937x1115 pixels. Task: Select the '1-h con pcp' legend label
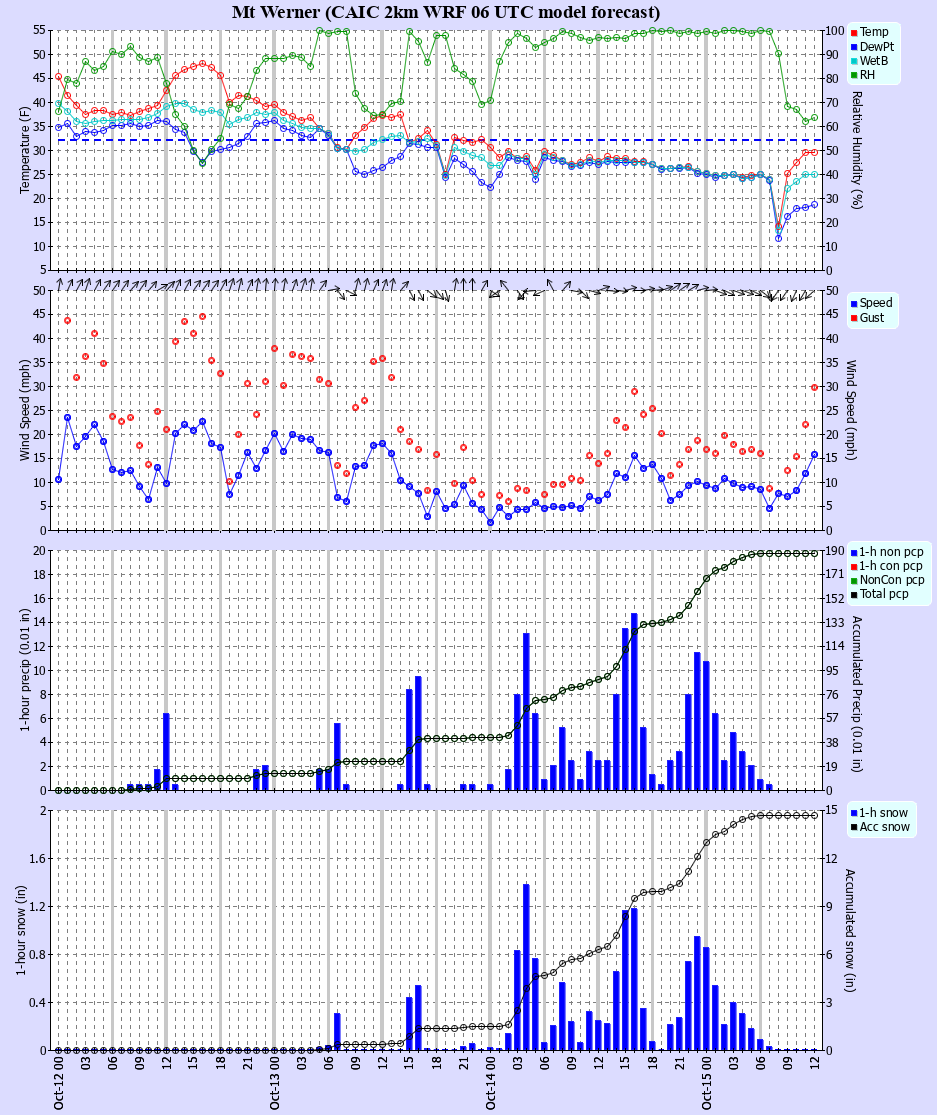click(891, 566)
